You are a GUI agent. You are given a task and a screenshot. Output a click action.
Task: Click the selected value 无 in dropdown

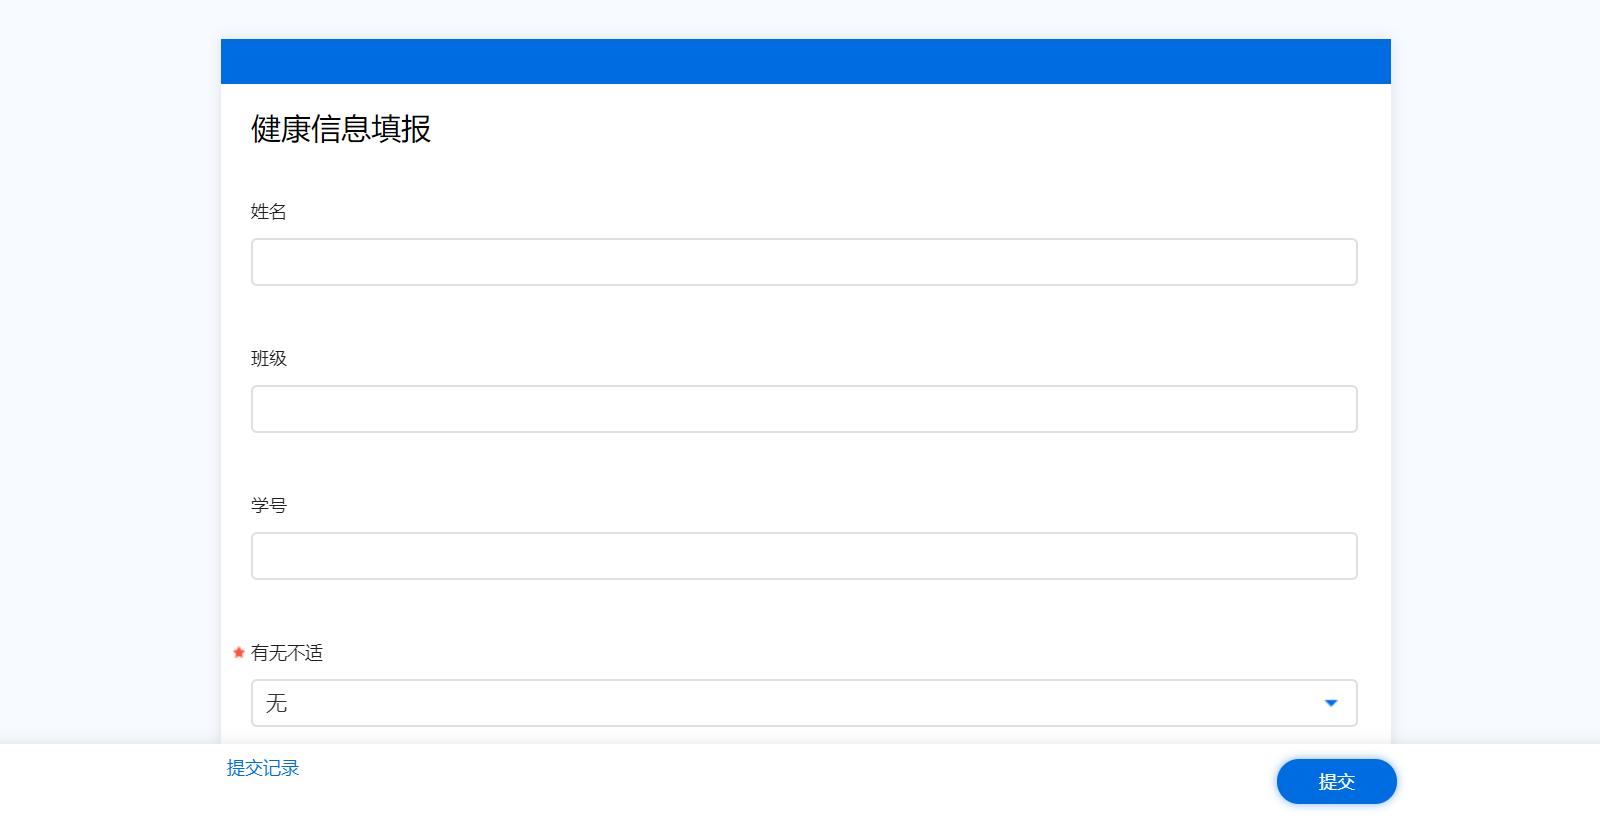277,703
